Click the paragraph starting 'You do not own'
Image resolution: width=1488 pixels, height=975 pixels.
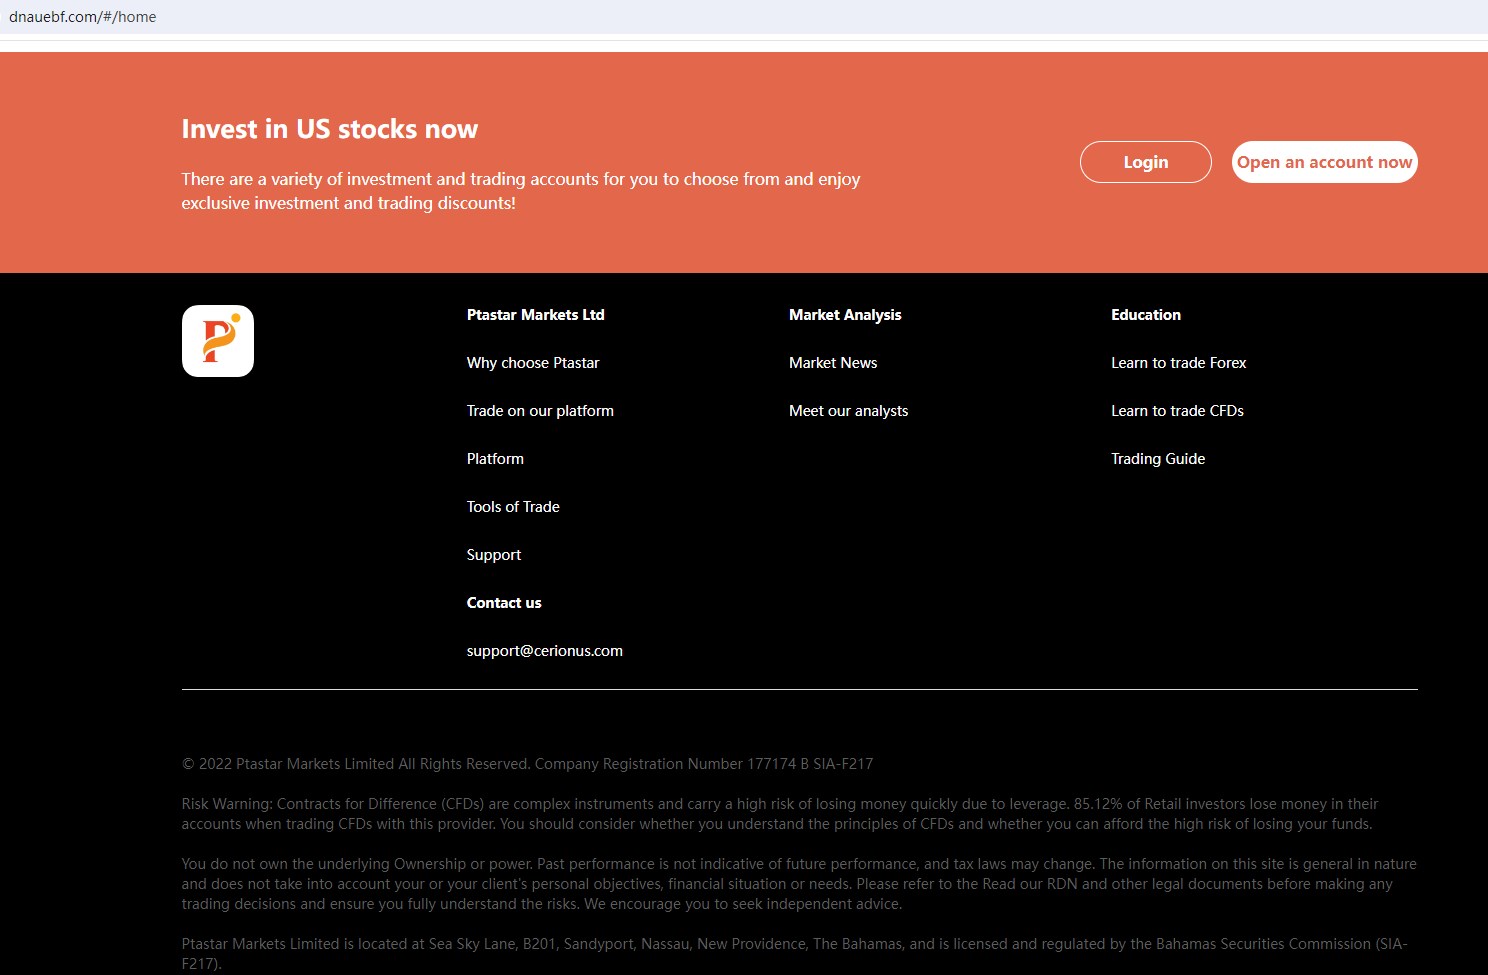799,884
